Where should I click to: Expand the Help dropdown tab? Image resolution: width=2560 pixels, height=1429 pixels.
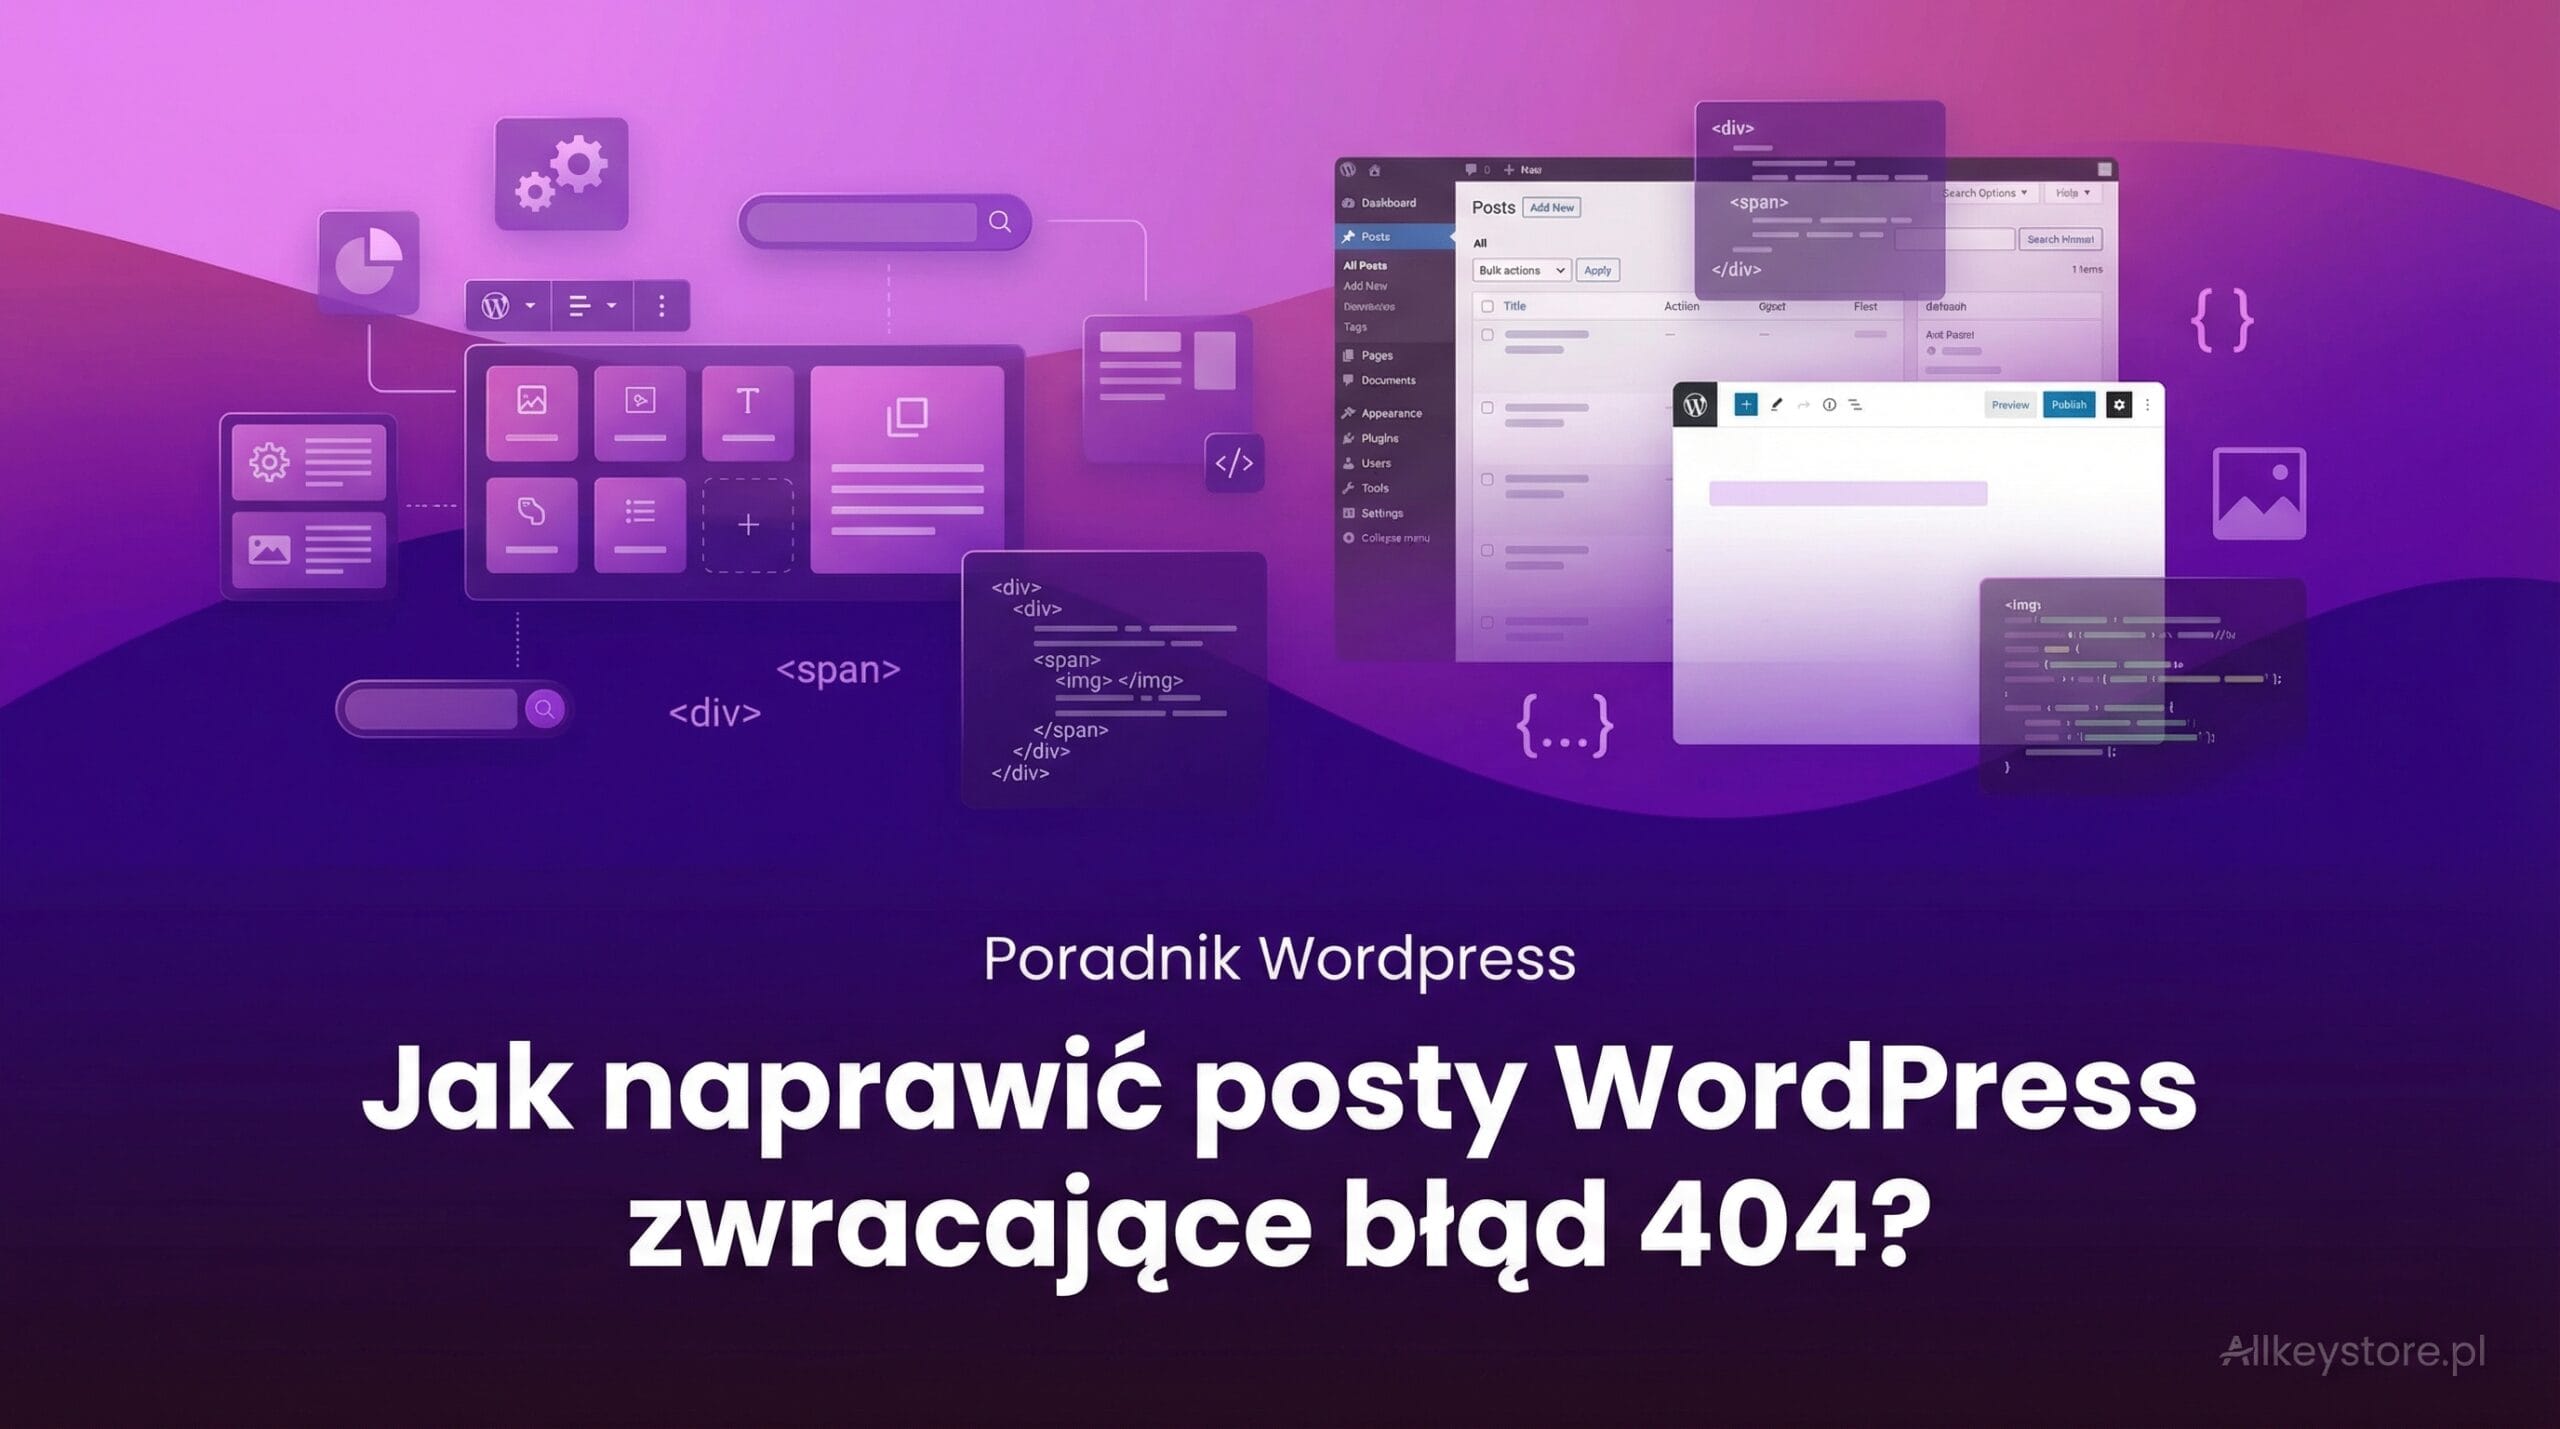(2072, 193)
